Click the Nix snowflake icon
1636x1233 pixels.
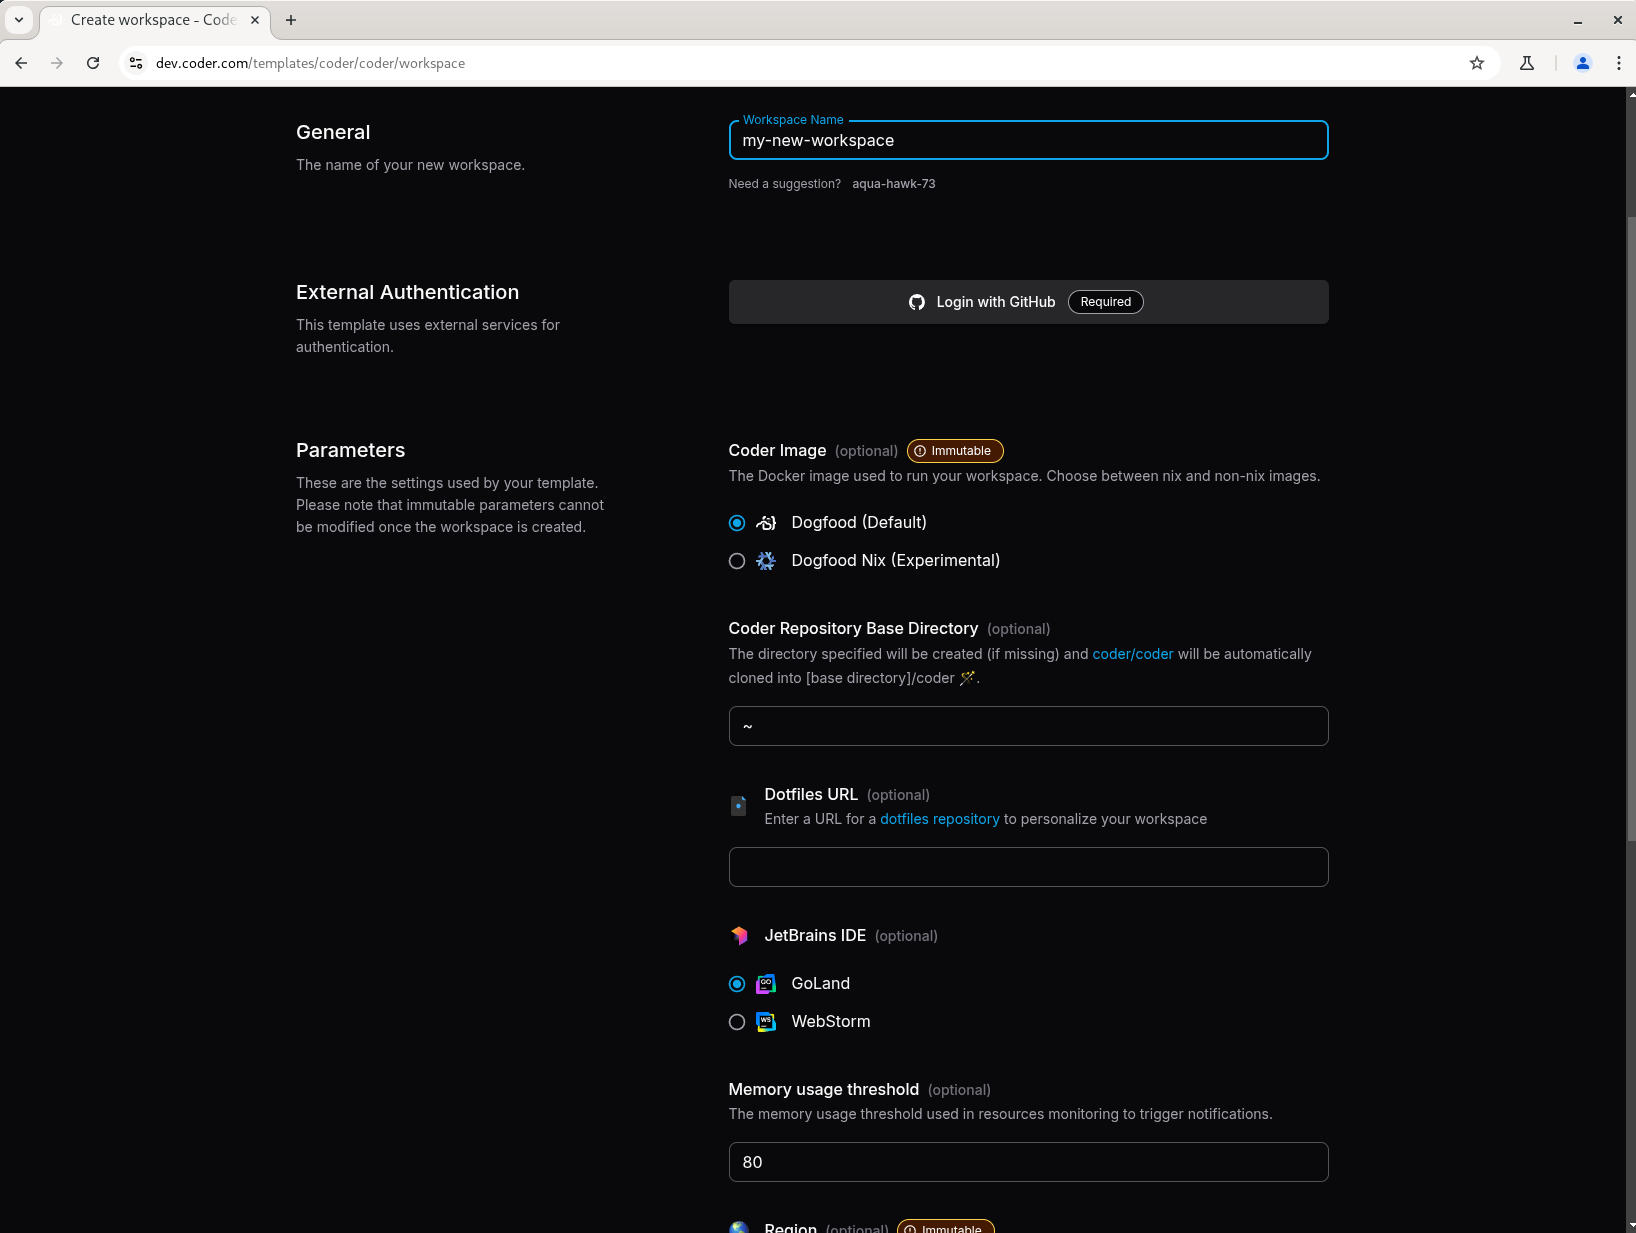point(766,561)
